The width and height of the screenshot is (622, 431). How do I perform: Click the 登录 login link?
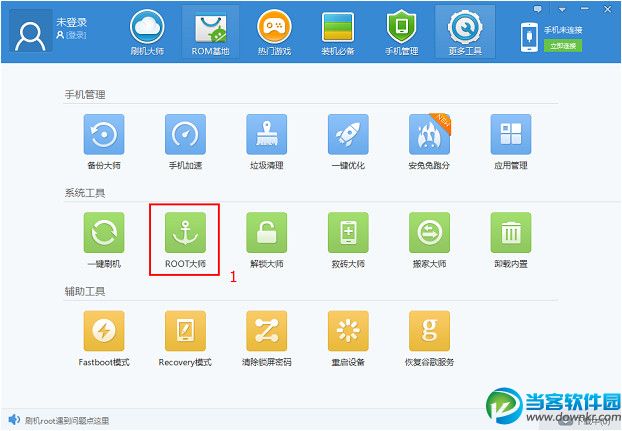coord(75,35)
